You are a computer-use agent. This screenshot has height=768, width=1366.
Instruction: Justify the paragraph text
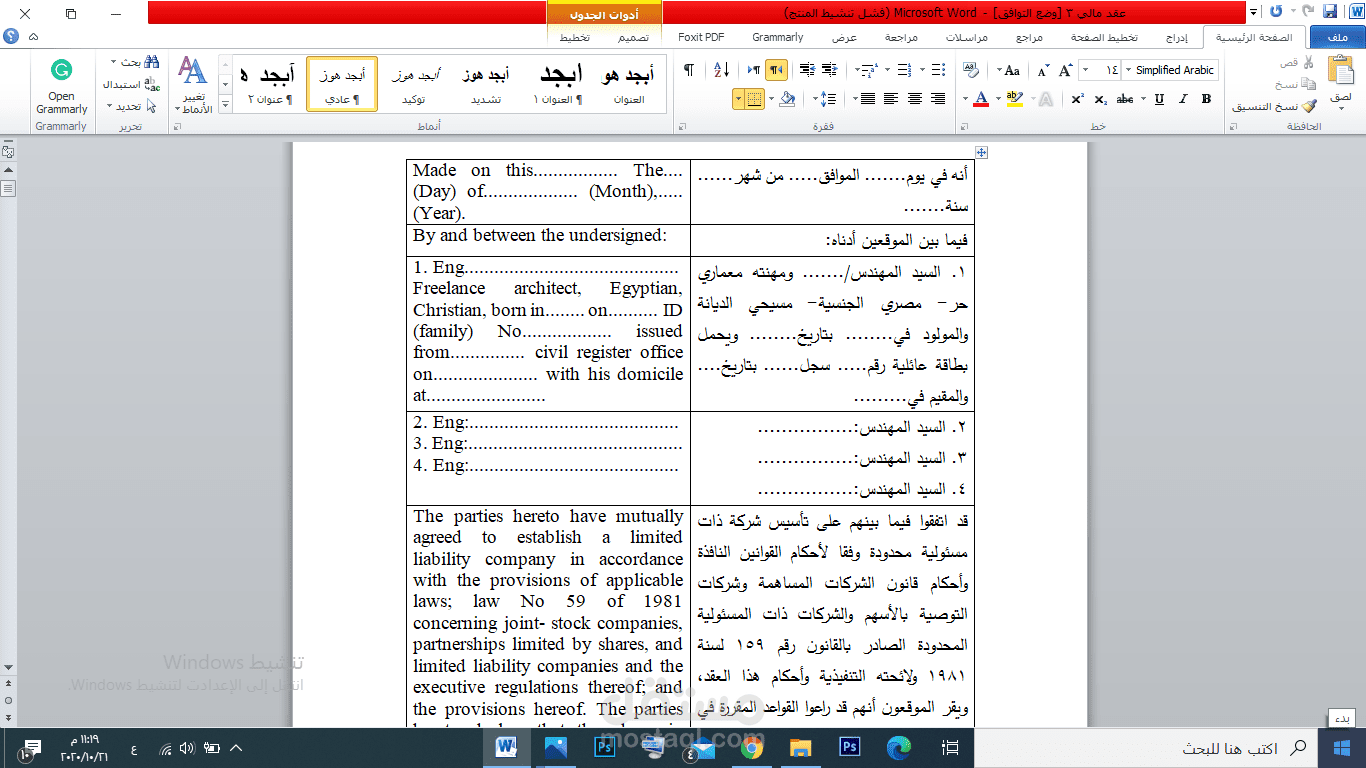coord(866,99)
